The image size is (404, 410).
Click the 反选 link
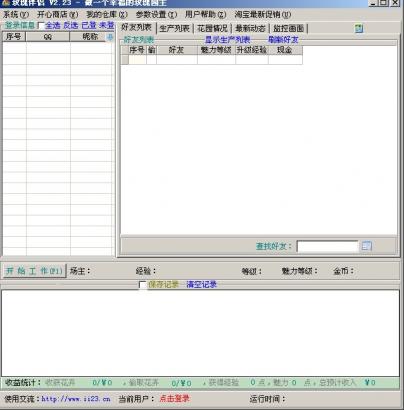click(71, 25)
